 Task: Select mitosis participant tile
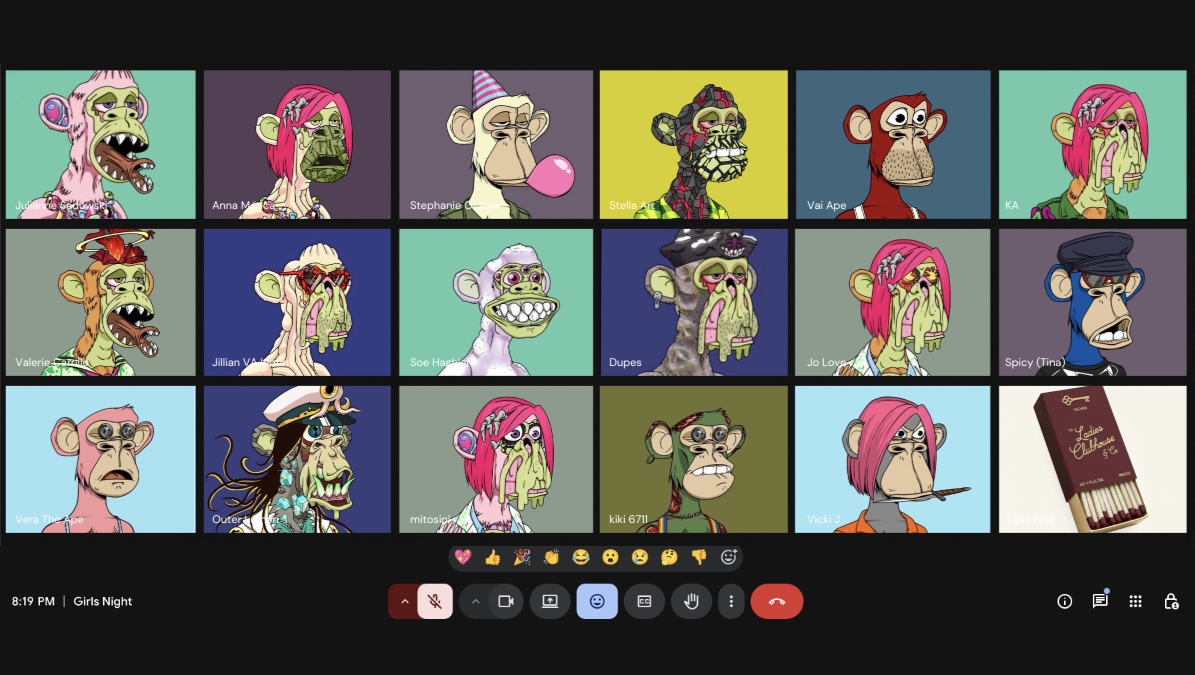click(x=496, y=459)
